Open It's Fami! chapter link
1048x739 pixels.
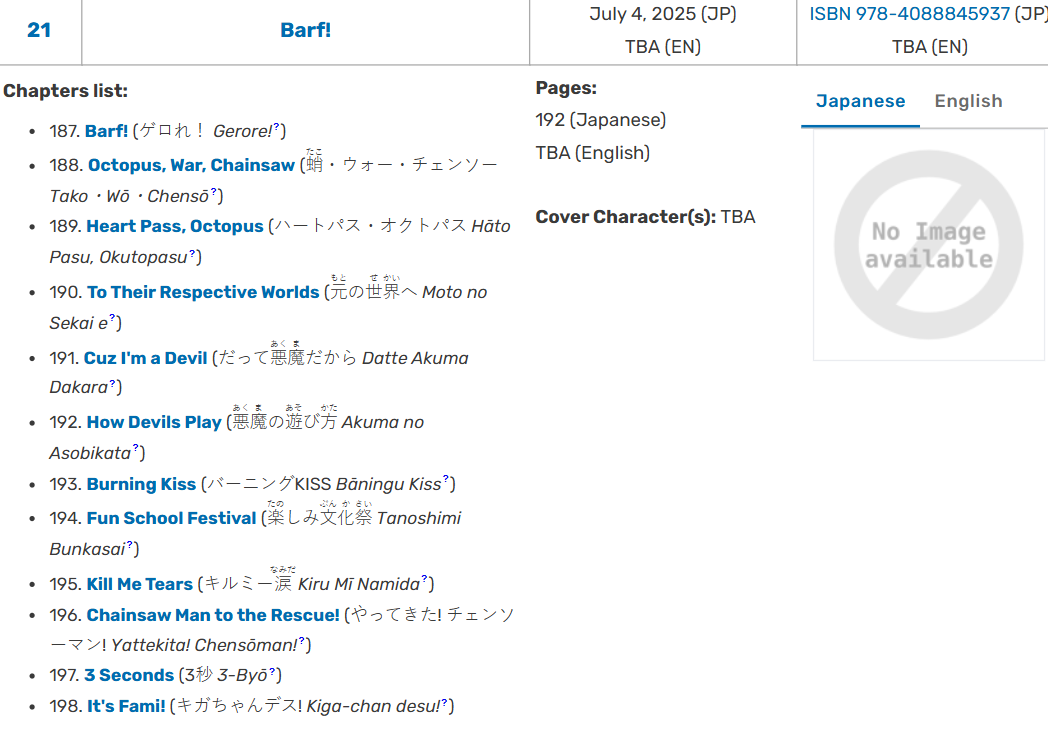point(126,706)
